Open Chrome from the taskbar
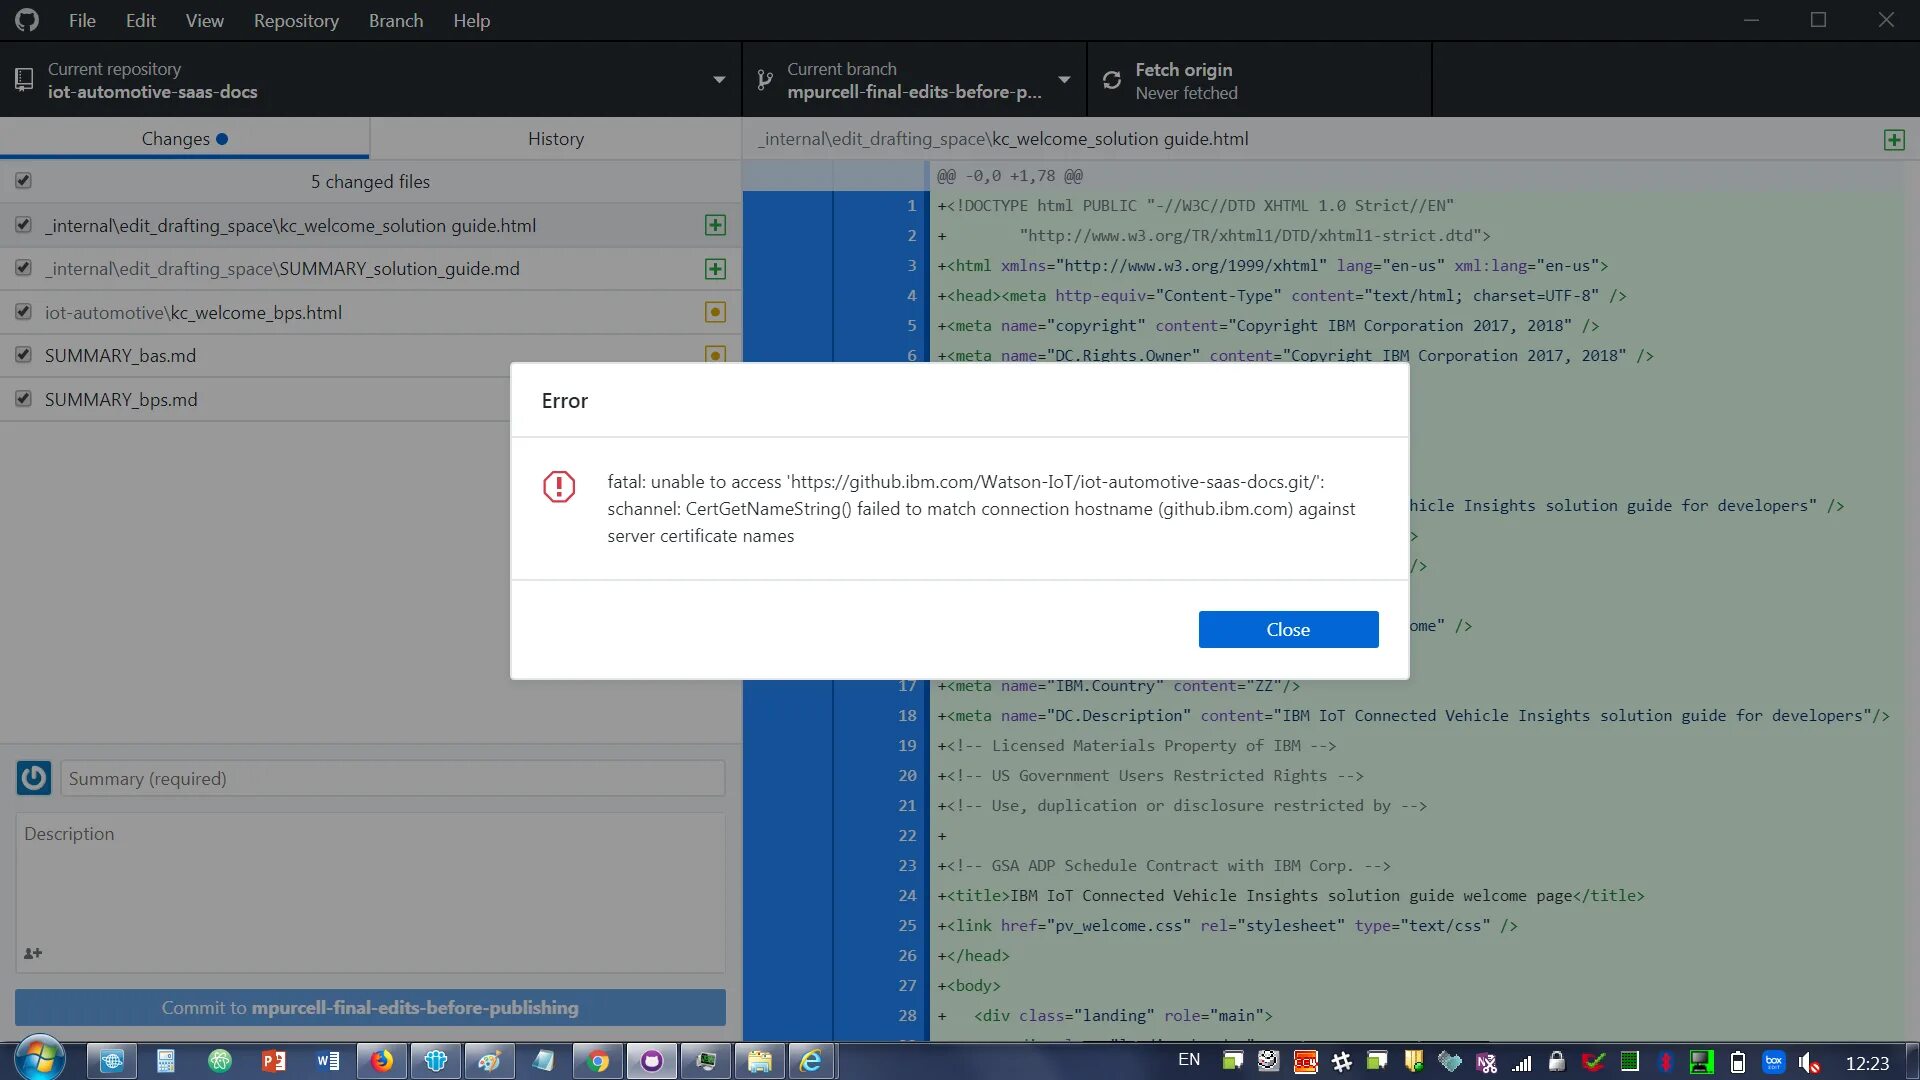The width and height of the screenshot is (1920, 1080). coord(598,1061)
